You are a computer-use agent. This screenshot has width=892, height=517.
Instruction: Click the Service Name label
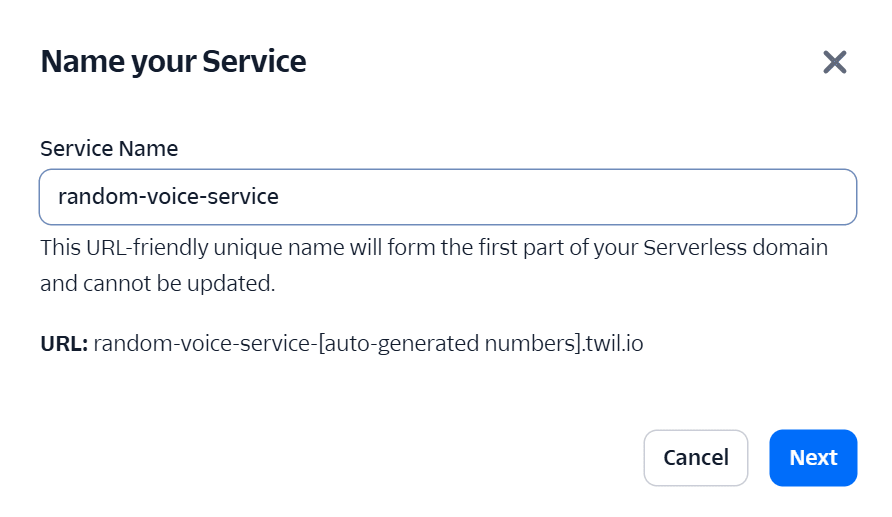tap(109, 149)
